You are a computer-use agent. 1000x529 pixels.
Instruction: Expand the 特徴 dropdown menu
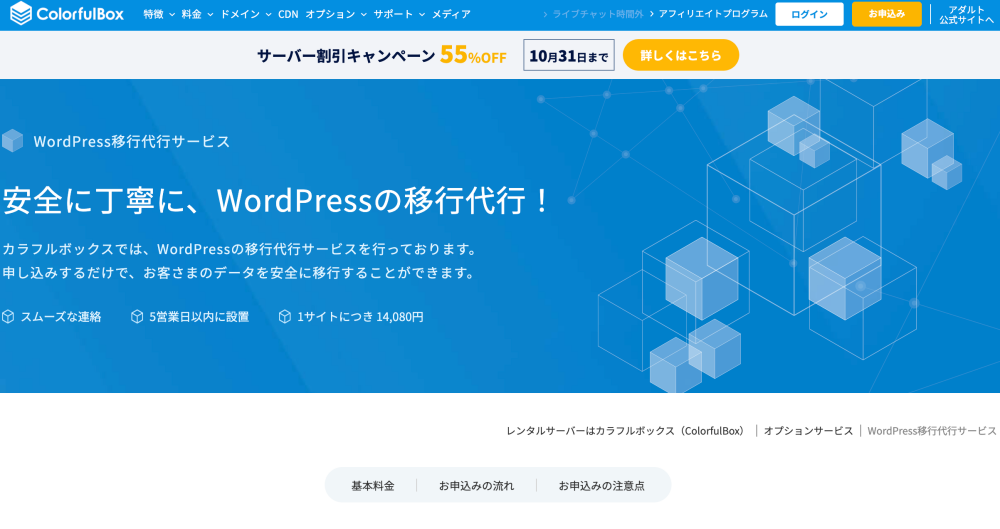159,14
